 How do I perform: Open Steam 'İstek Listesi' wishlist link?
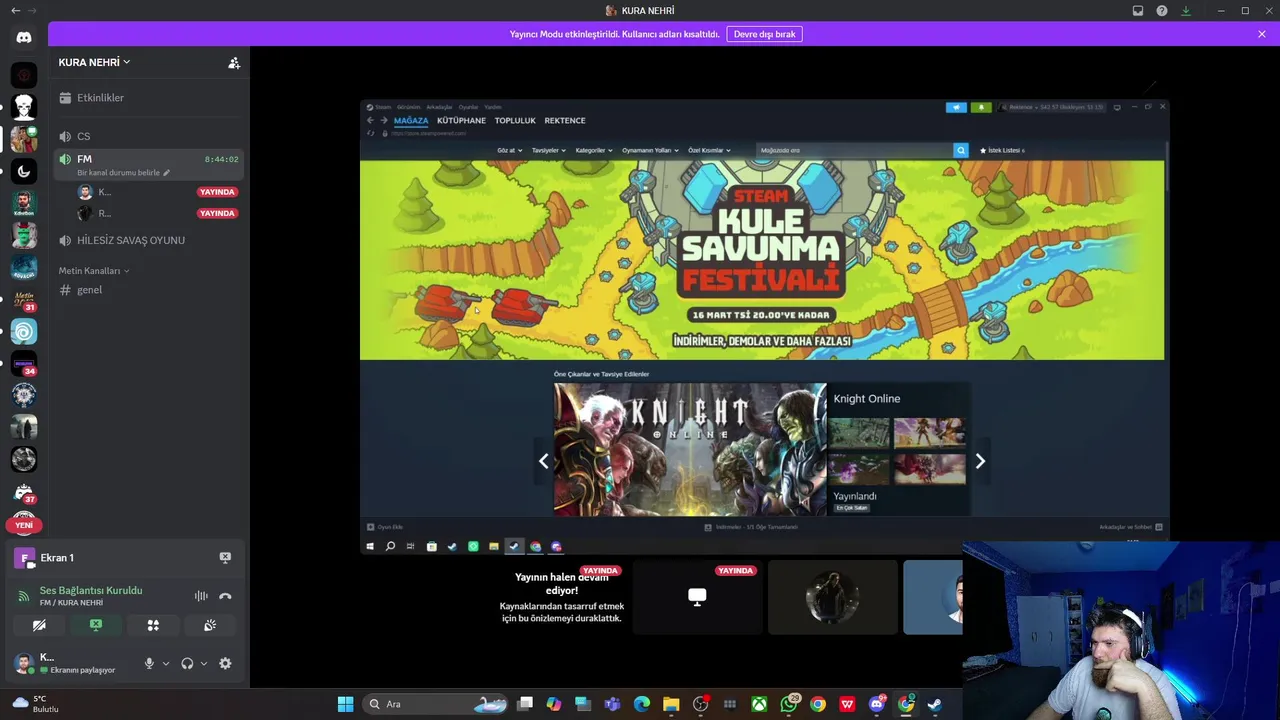1002,150
